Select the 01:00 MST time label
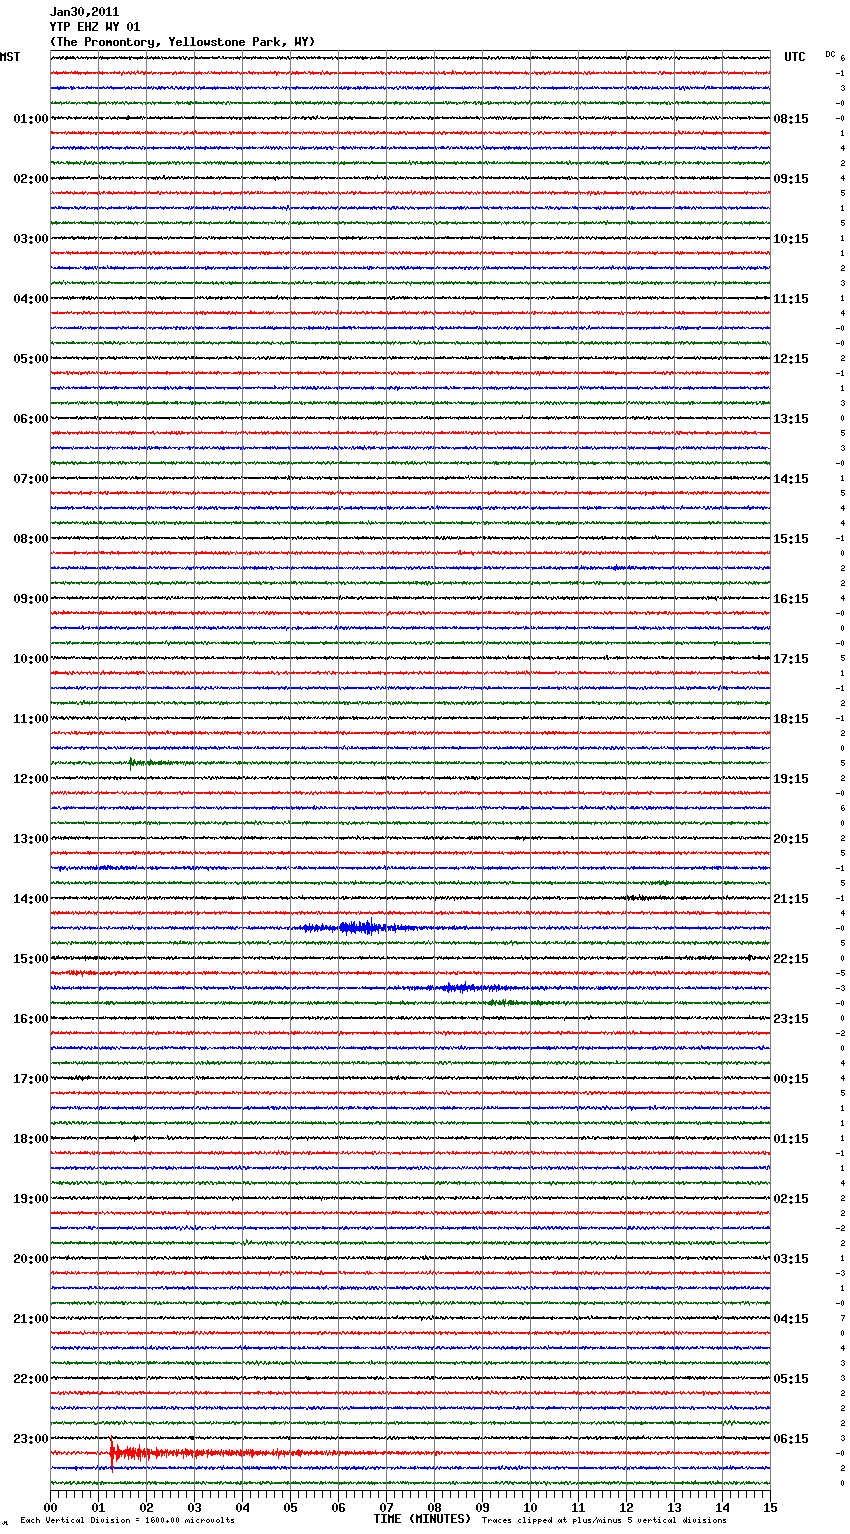 click(30, 119)
